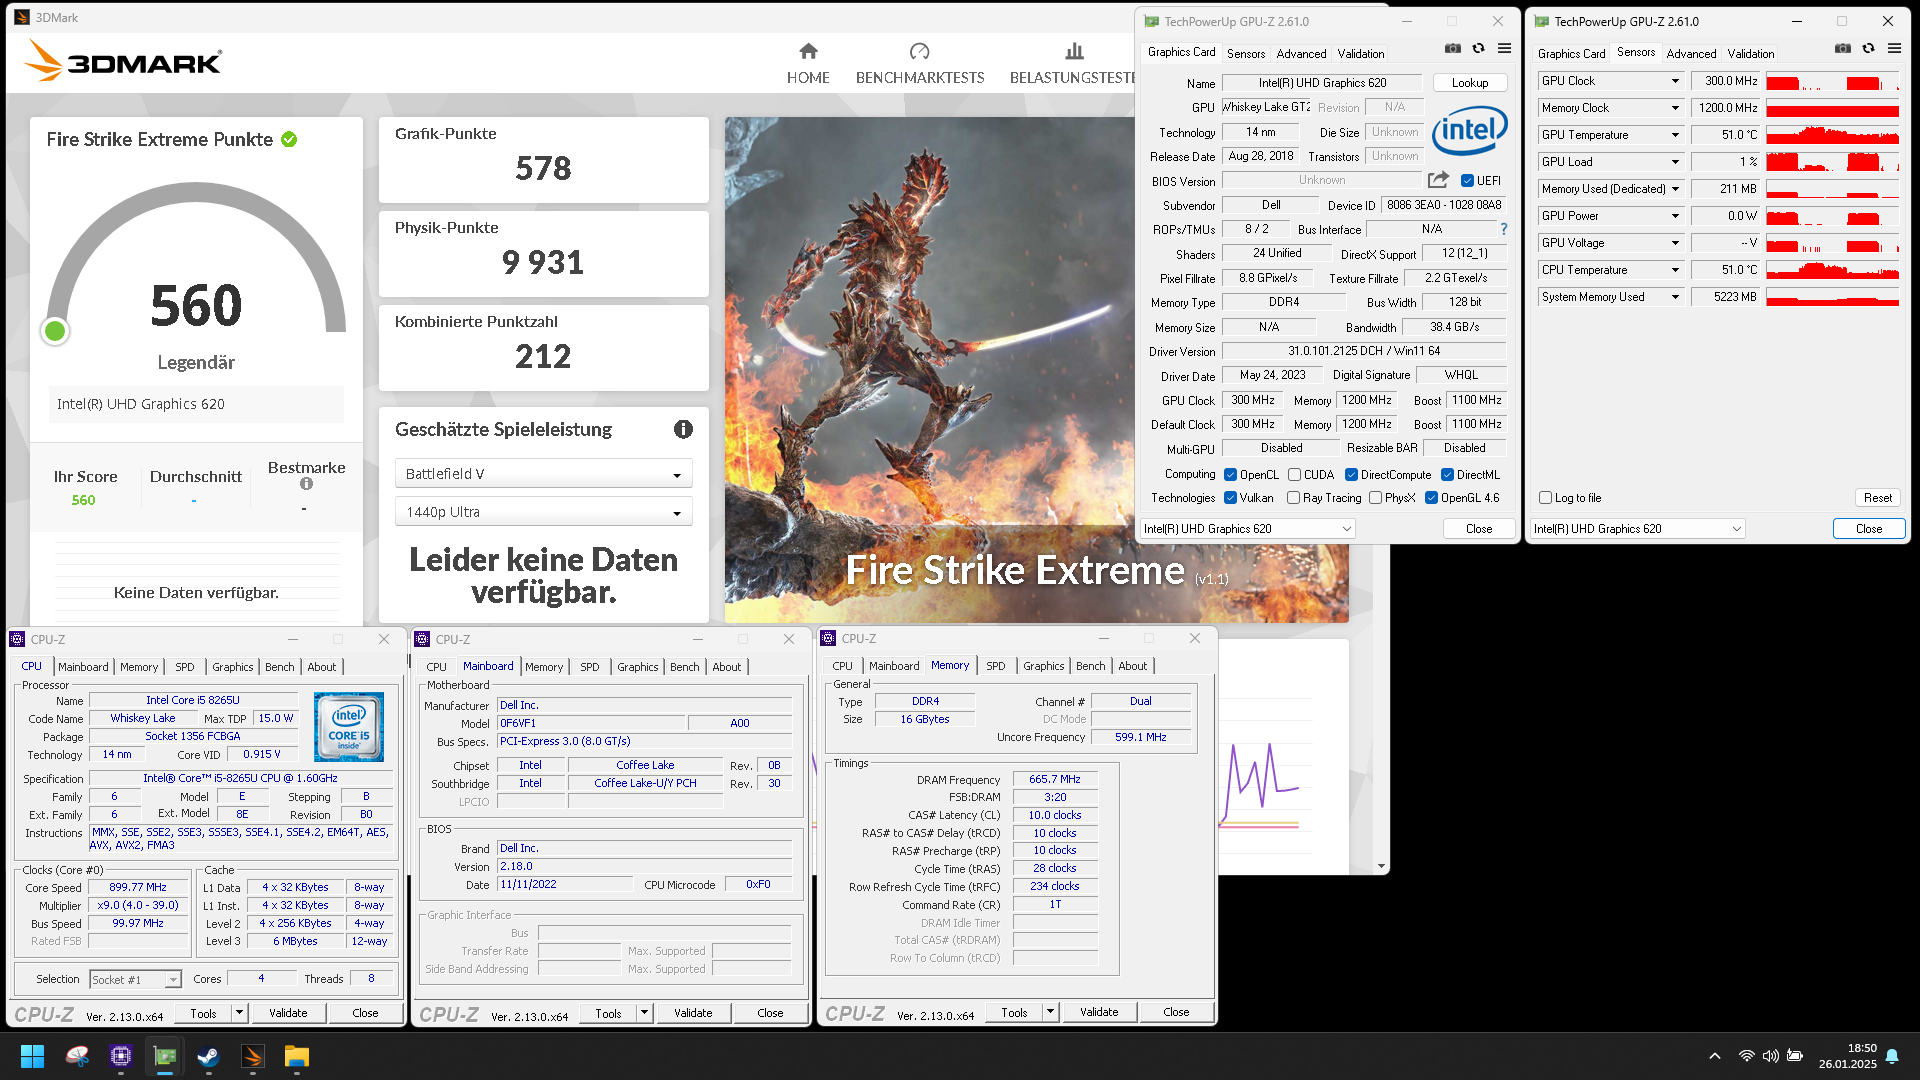Open Belastungstests bar chart icon
The height and width of the screenshot is (1080, 1920).
[1074, 51]
